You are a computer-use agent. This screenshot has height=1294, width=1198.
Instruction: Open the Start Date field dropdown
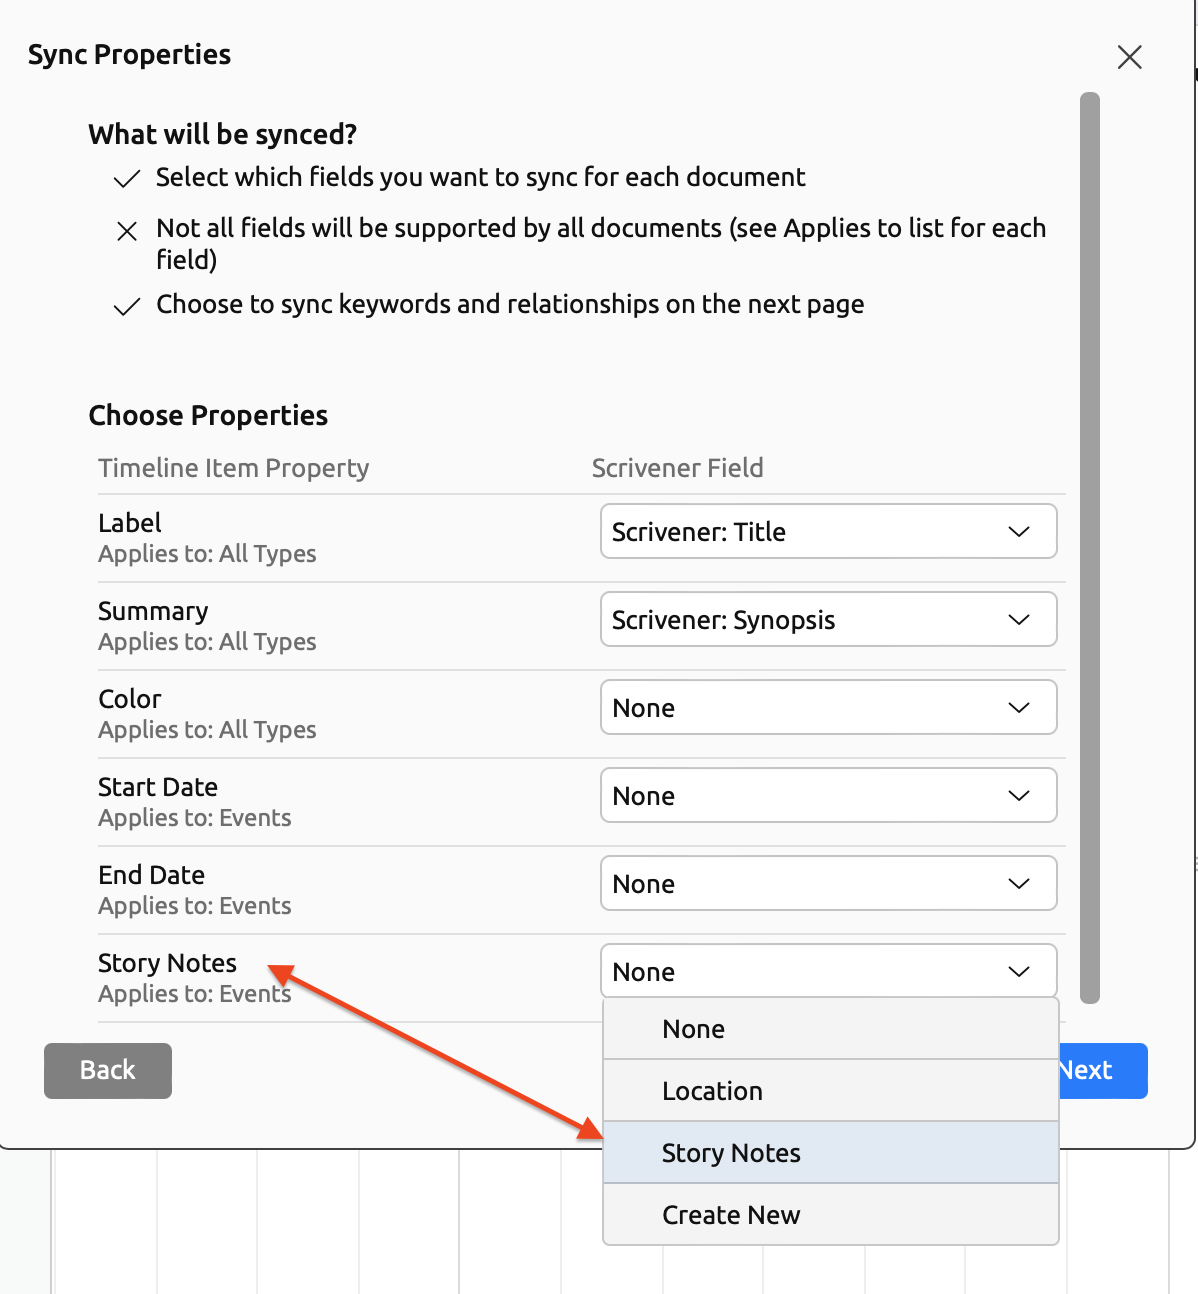[x=828, y=795]
